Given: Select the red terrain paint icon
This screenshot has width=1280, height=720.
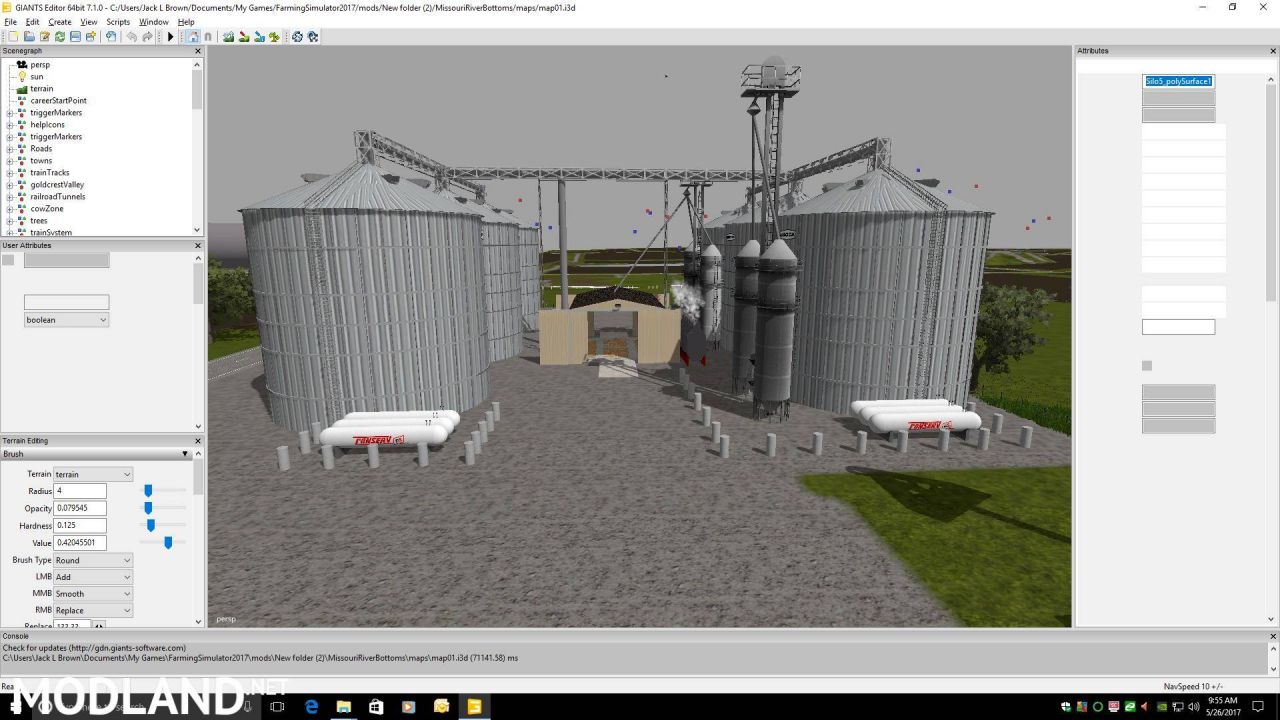Looking at the screenshot, I should coord(244,37).
